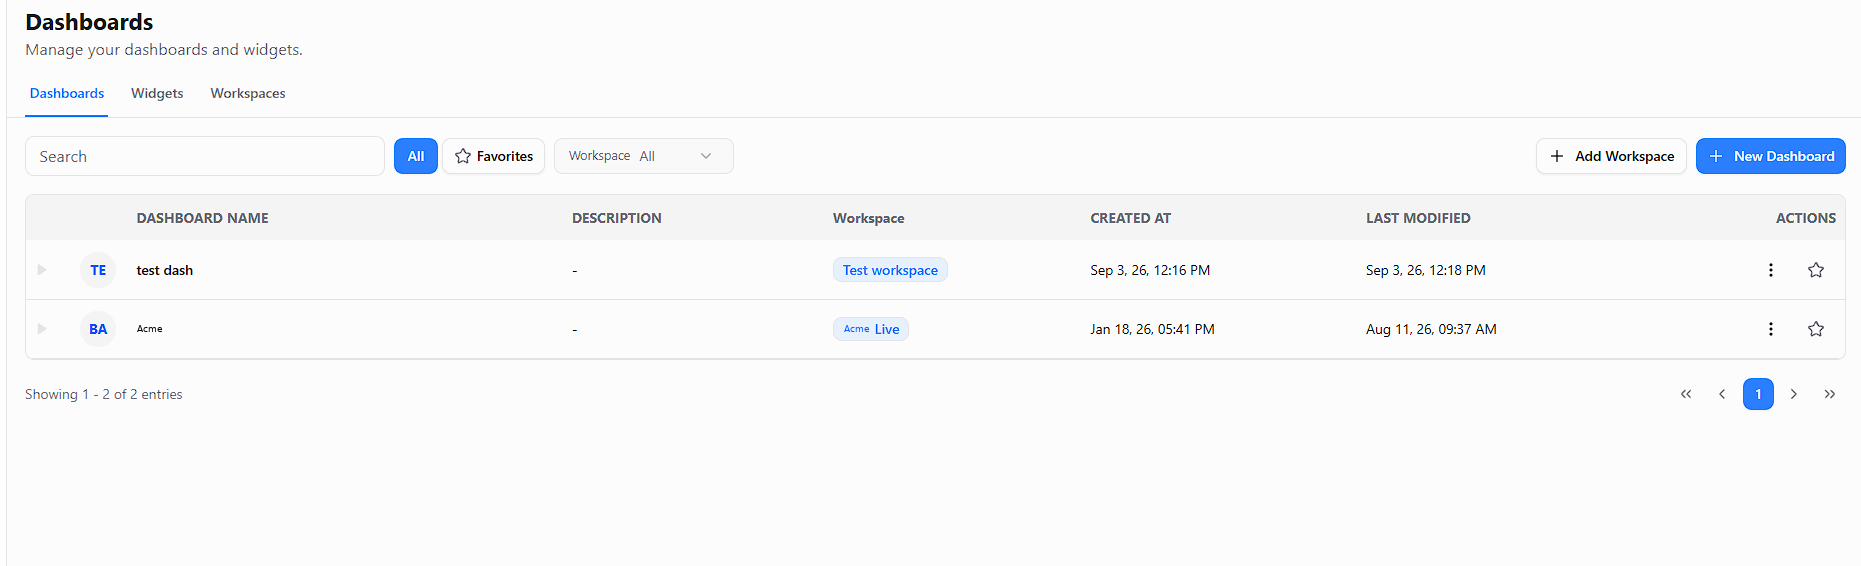Select the 'Sep 3, 26, 12:18 PM' modified date
Screen dimensions: 1861x566
[x=1426, y=270]
